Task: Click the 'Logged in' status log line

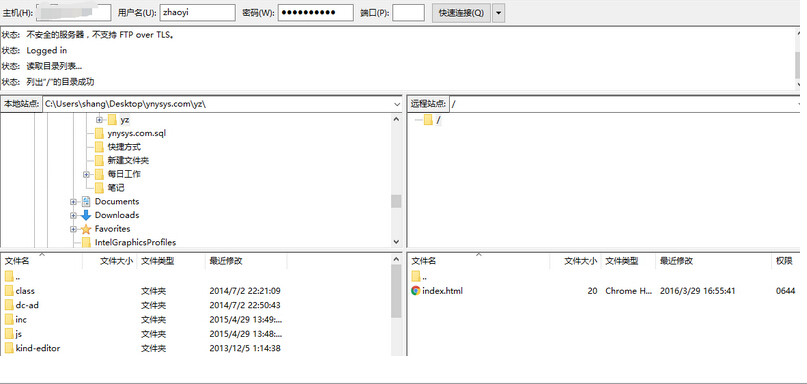Action: 47,50
